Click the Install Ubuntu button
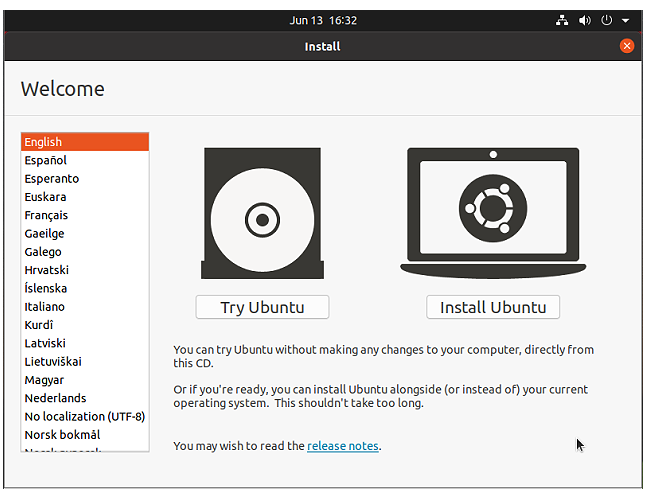 (493, 307)
